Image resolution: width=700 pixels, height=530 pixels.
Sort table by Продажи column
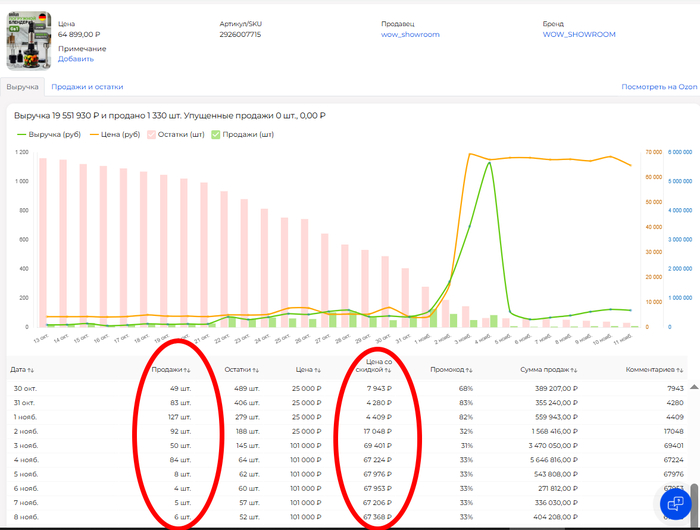(171, 369)
